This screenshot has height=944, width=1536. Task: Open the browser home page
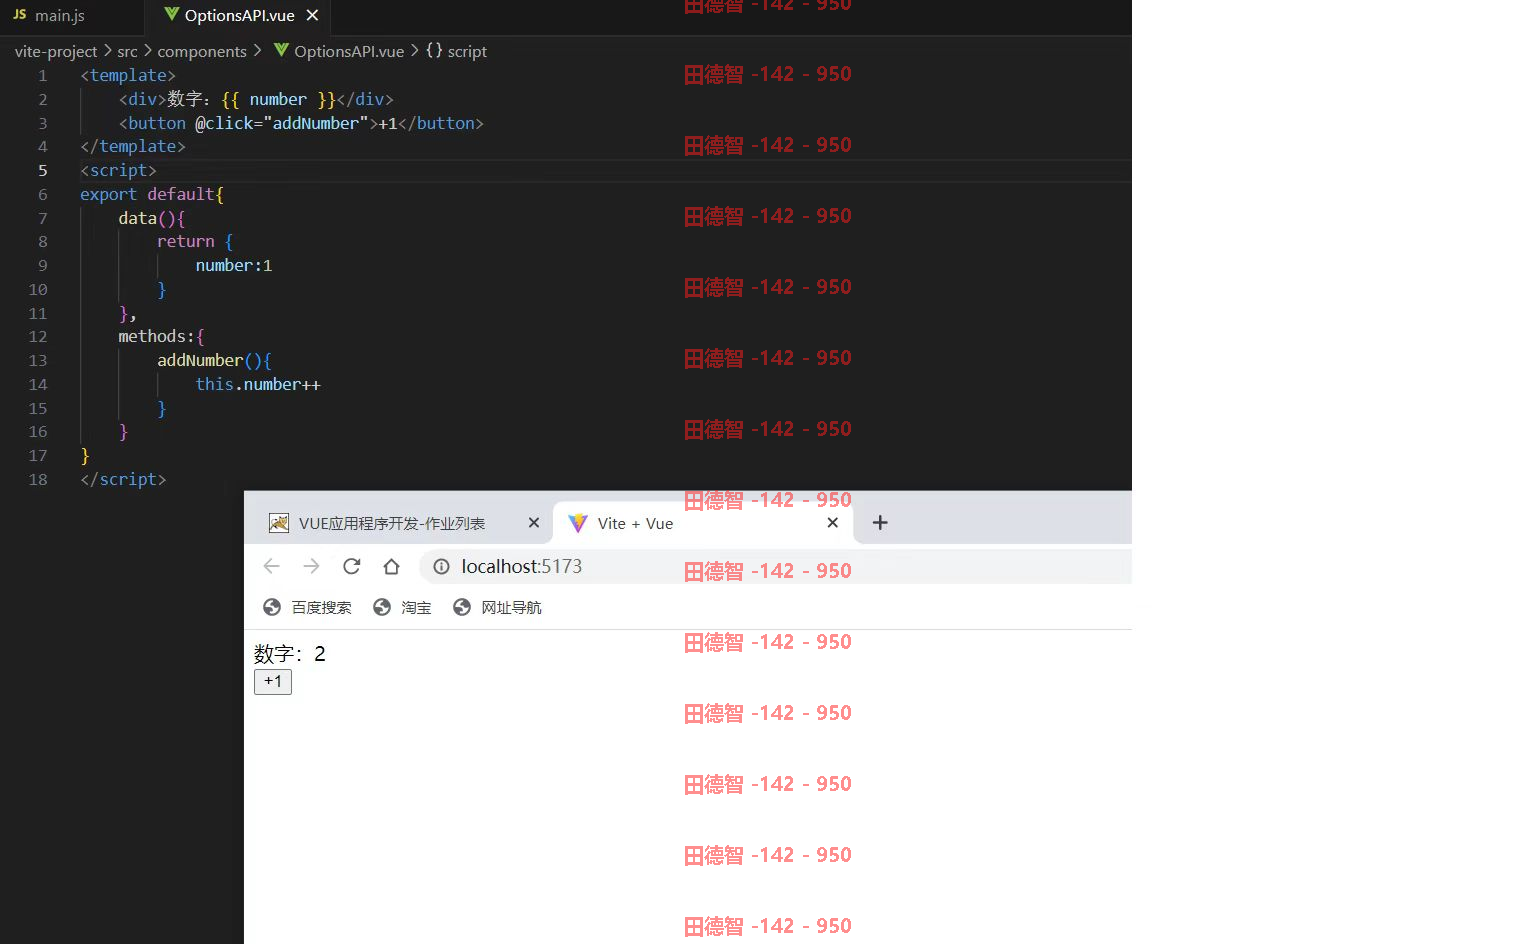pos(391,567)
